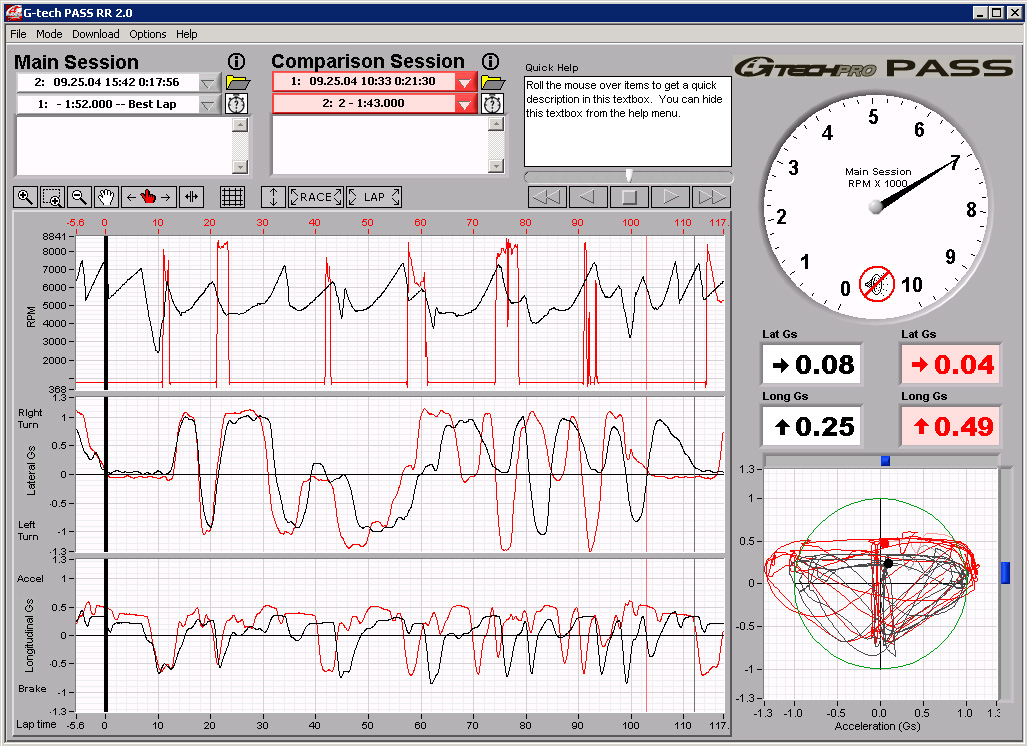This screenshot has height=746, width=1027.
Task: Click Main Session stopwatch lap icon
Action: 236,103
